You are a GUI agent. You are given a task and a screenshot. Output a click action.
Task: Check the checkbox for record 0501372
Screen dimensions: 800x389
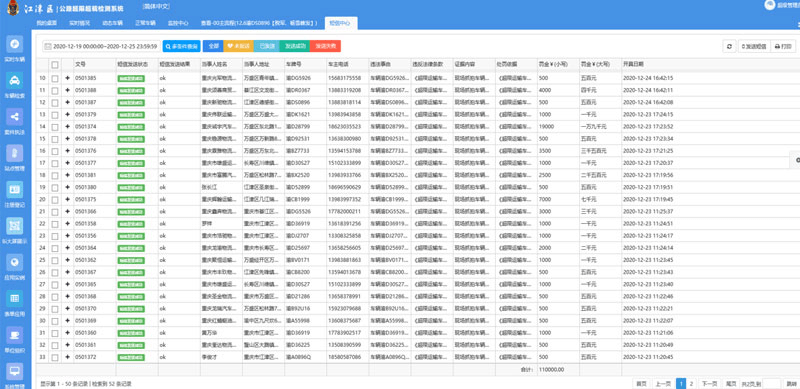(55, 357)
